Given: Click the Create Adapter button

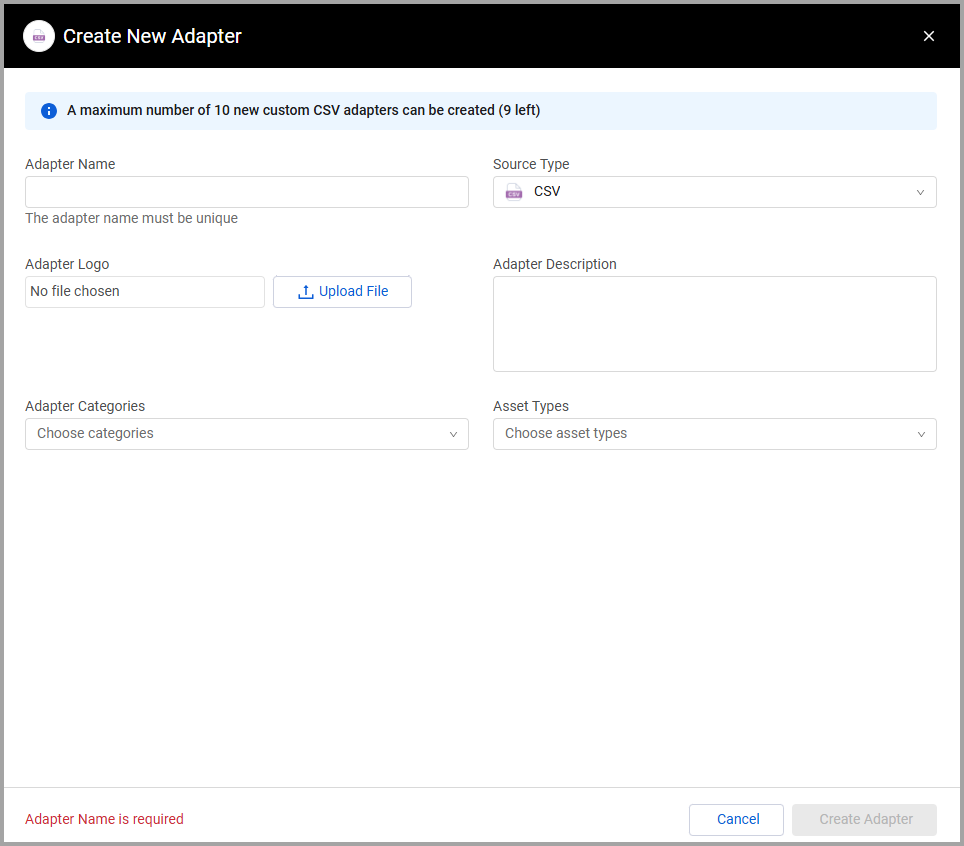Looking at the screenshot, I should [864, 820].
